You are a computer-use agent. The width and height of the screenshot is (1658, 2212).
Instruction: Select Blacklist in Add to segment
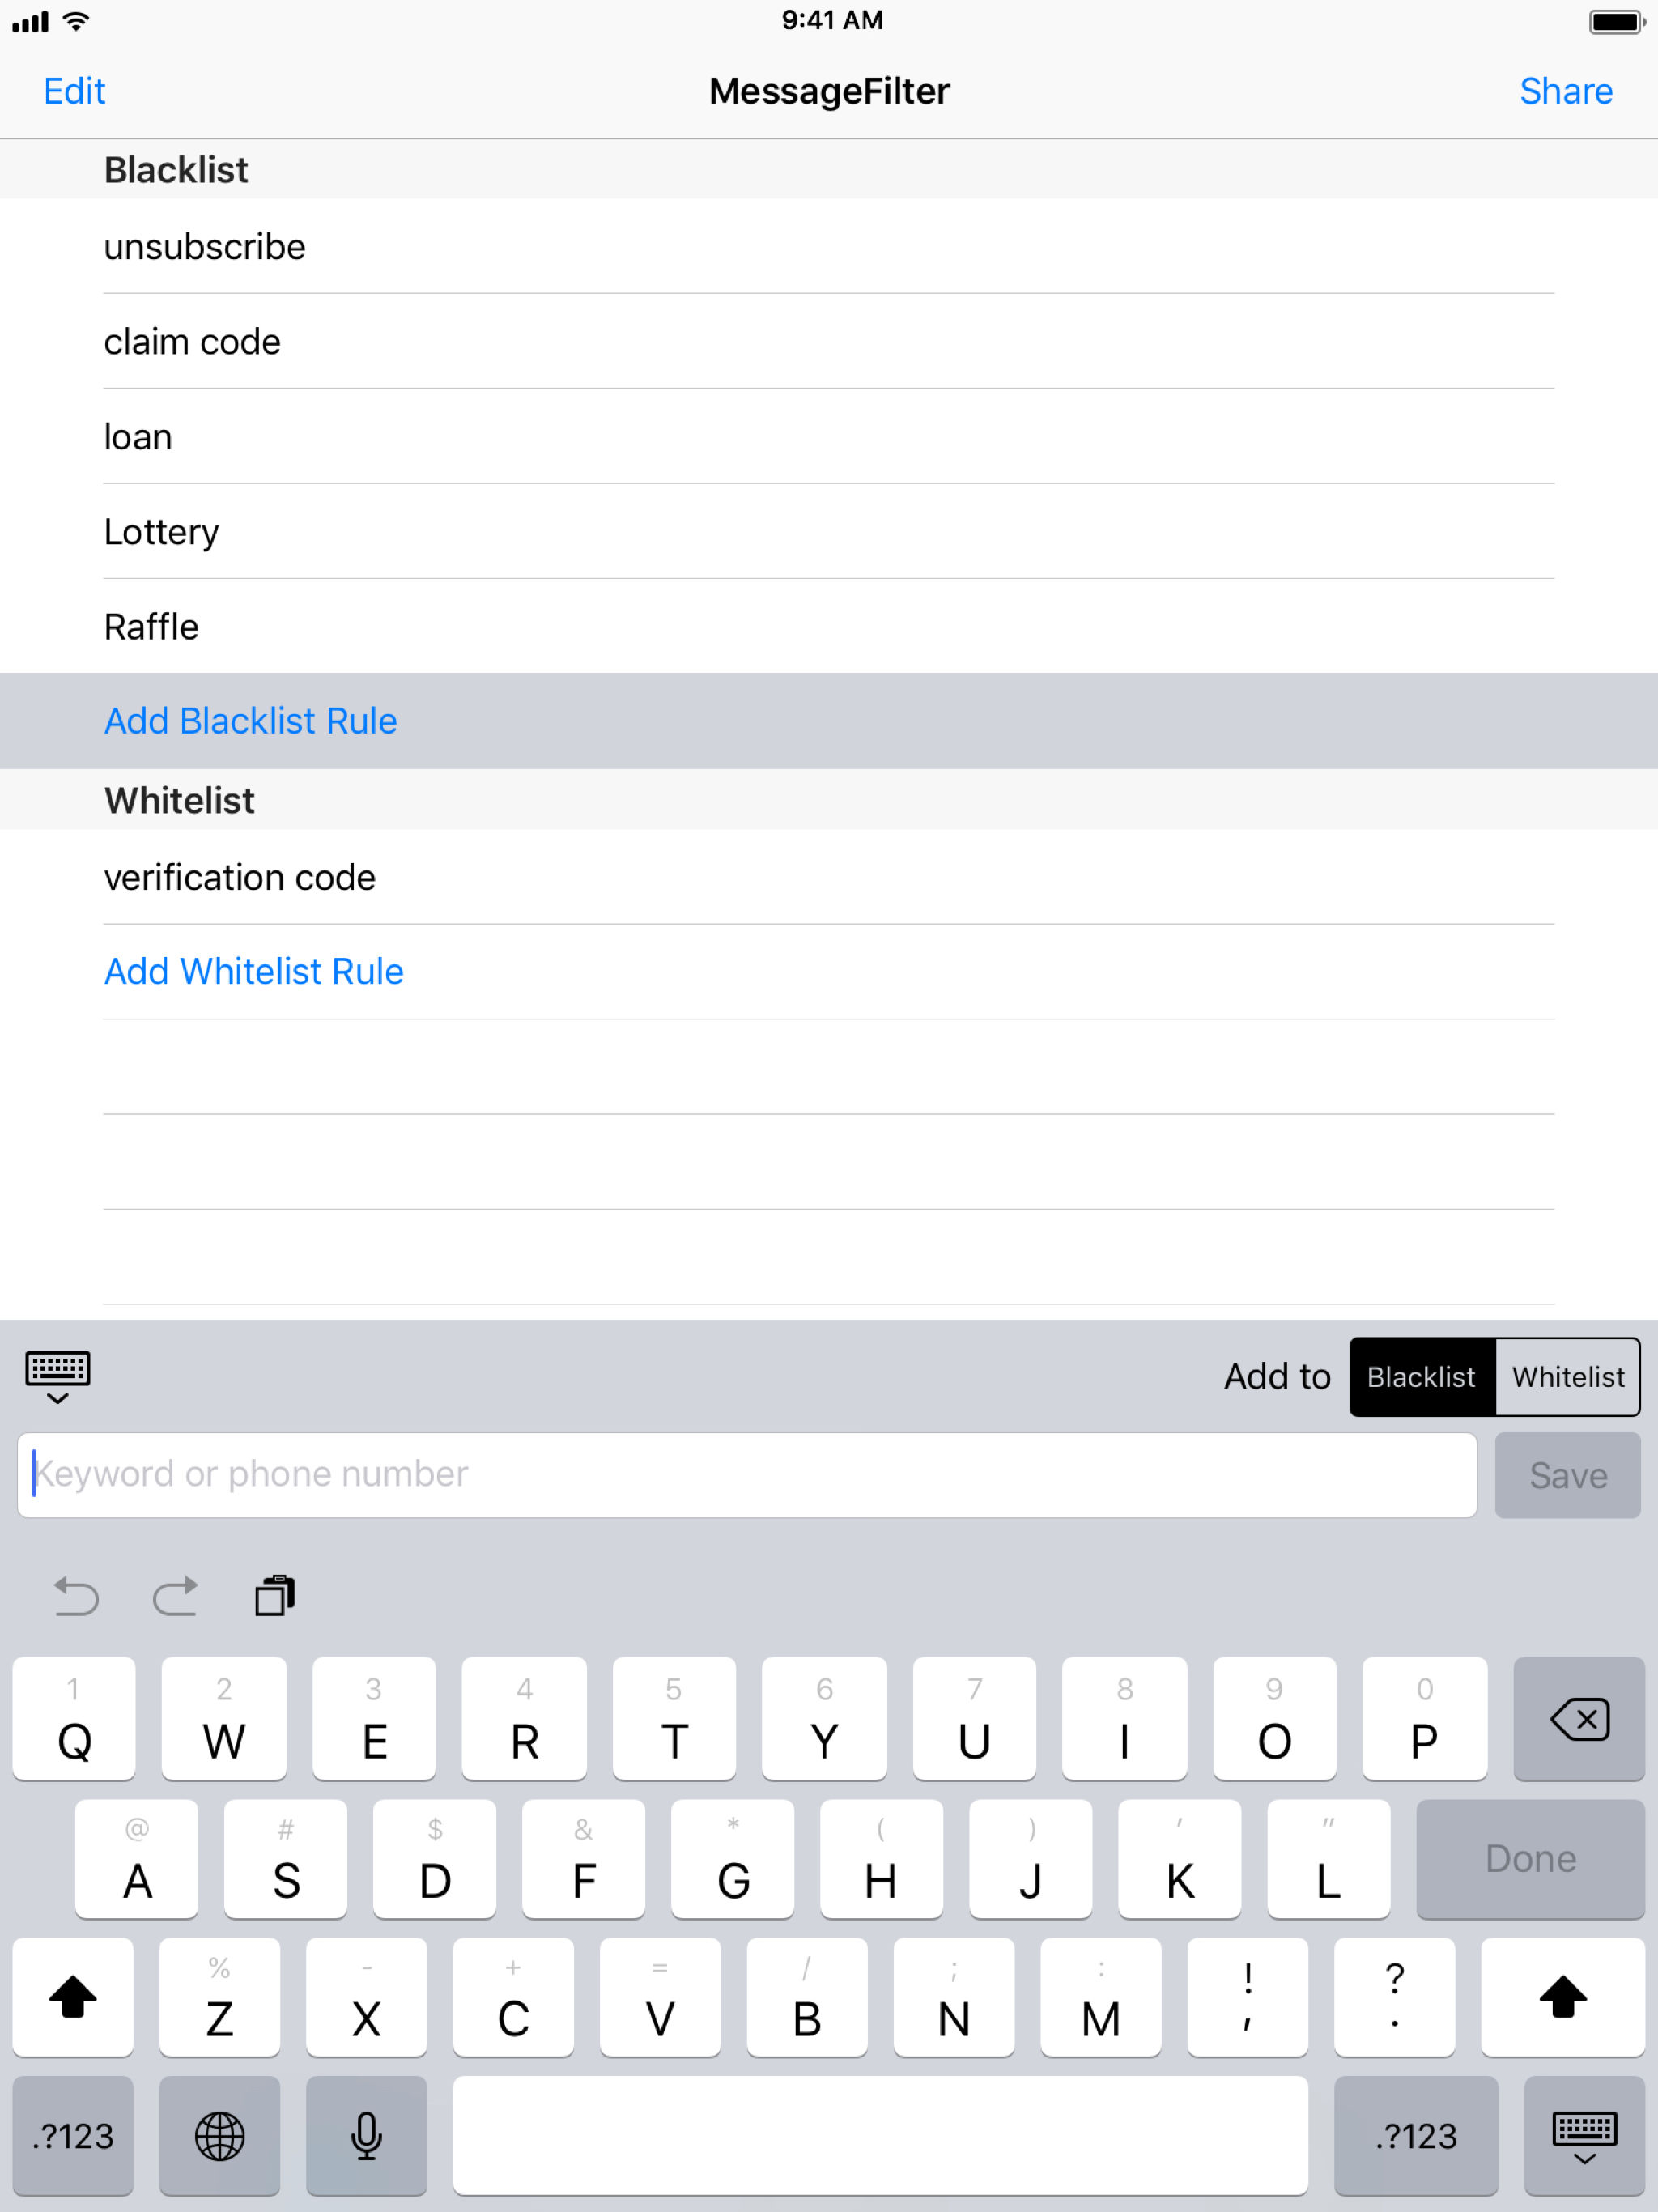(1421, 1377)
